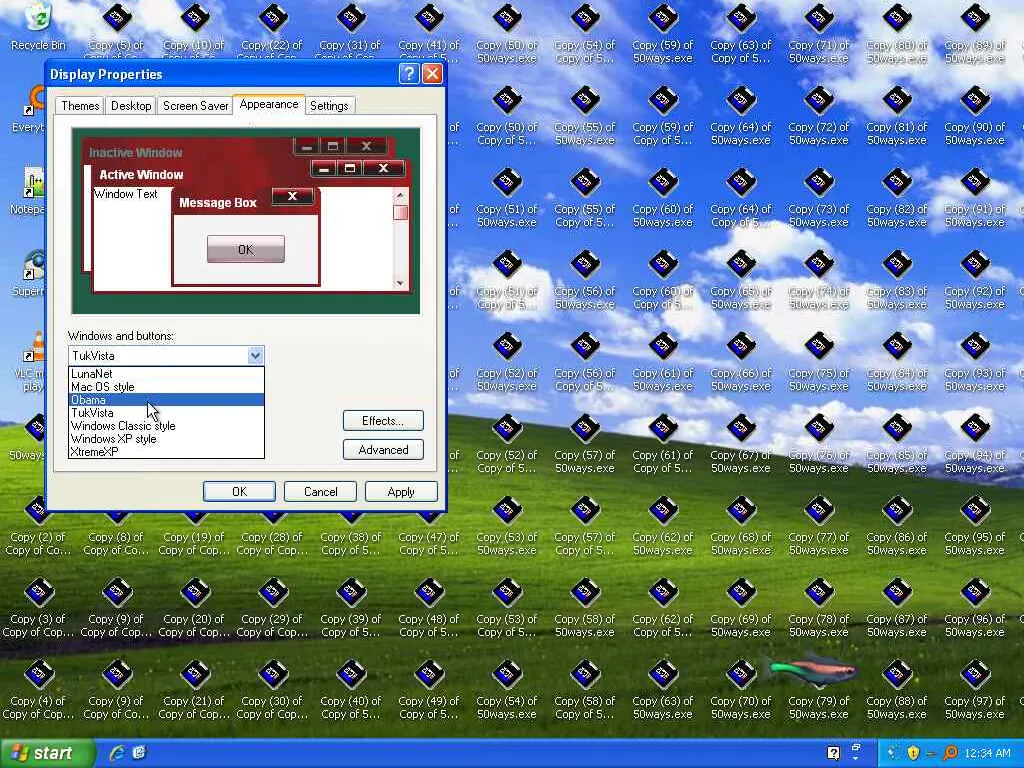
Task: Select the Copy (77) of 50ways.exe icon
Action: [x=818, y=525]
